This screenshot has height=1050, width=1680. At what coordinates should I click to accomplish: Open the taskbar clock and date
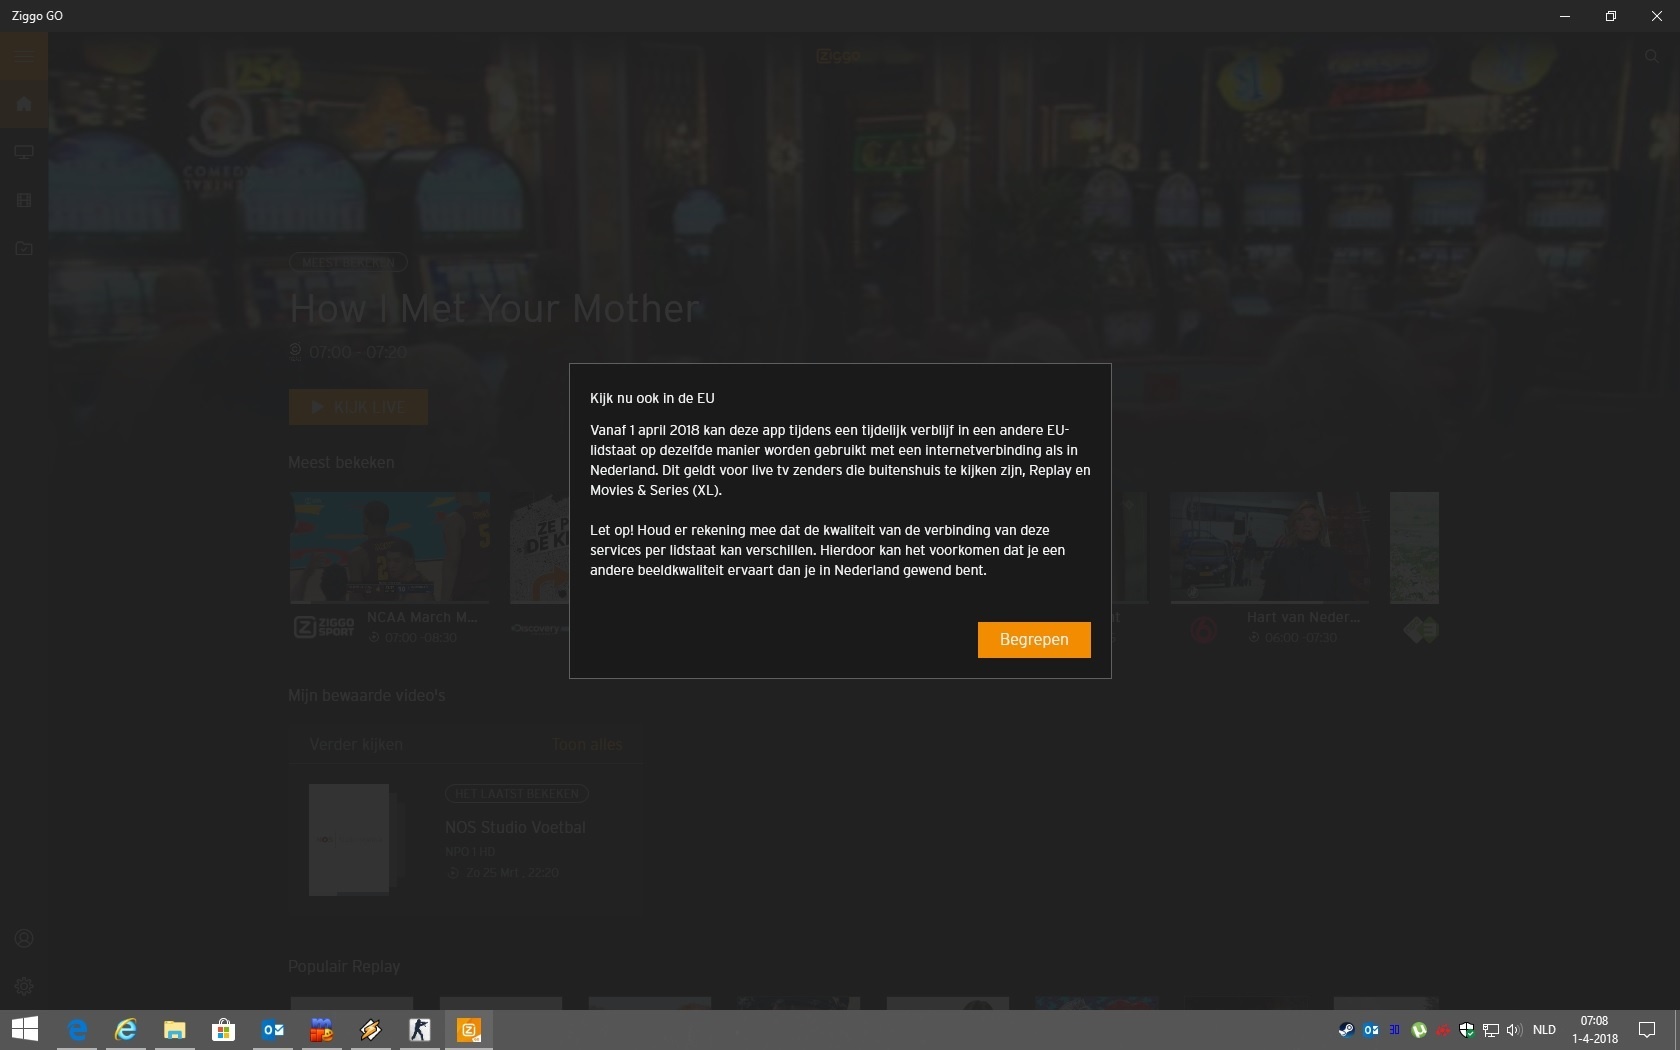[x=1595, y=1030]
